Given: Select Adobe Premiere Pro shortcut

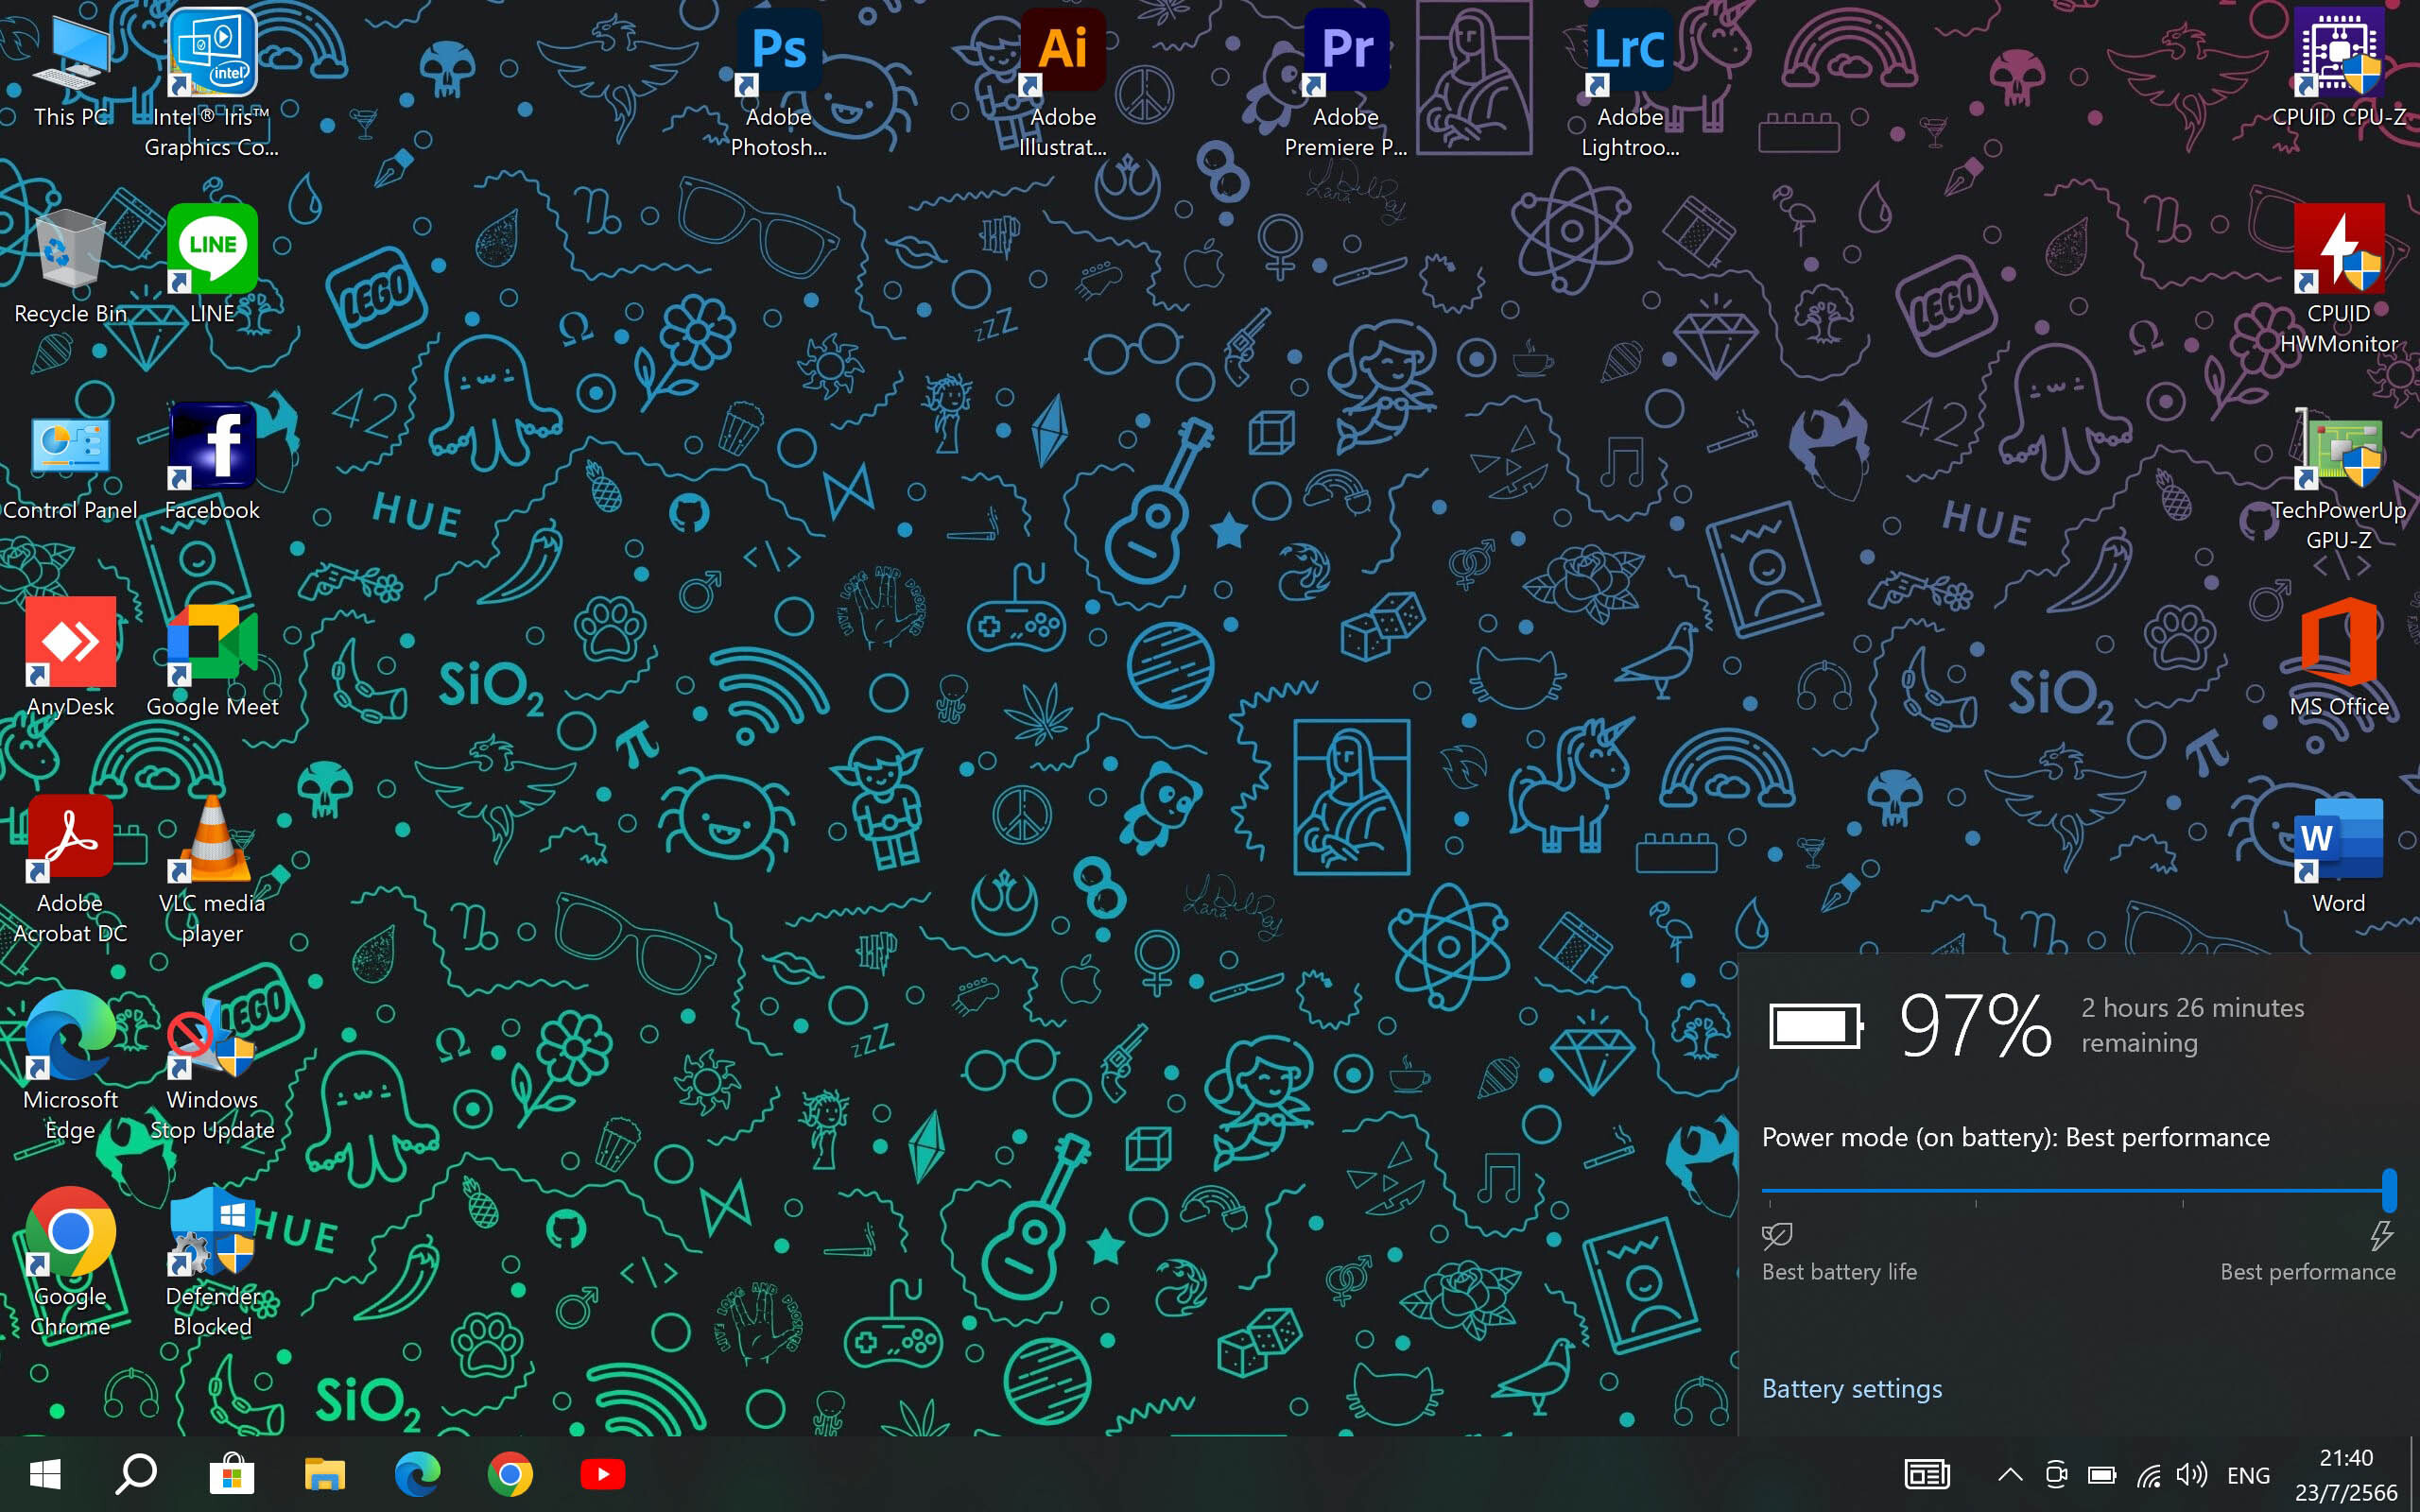Looking at the screenshot, I should (1346, 82).
